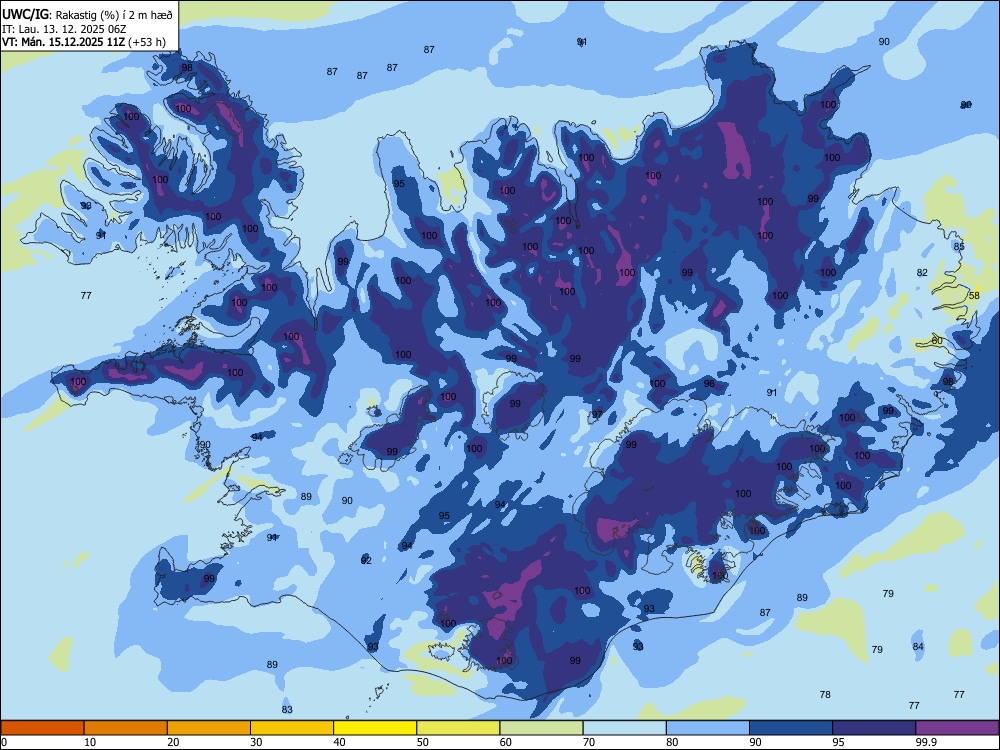The height and width of the screenshot is (750, 1000).
Task: Click the legend tick label '70'
Action: (x=589, y=742)
